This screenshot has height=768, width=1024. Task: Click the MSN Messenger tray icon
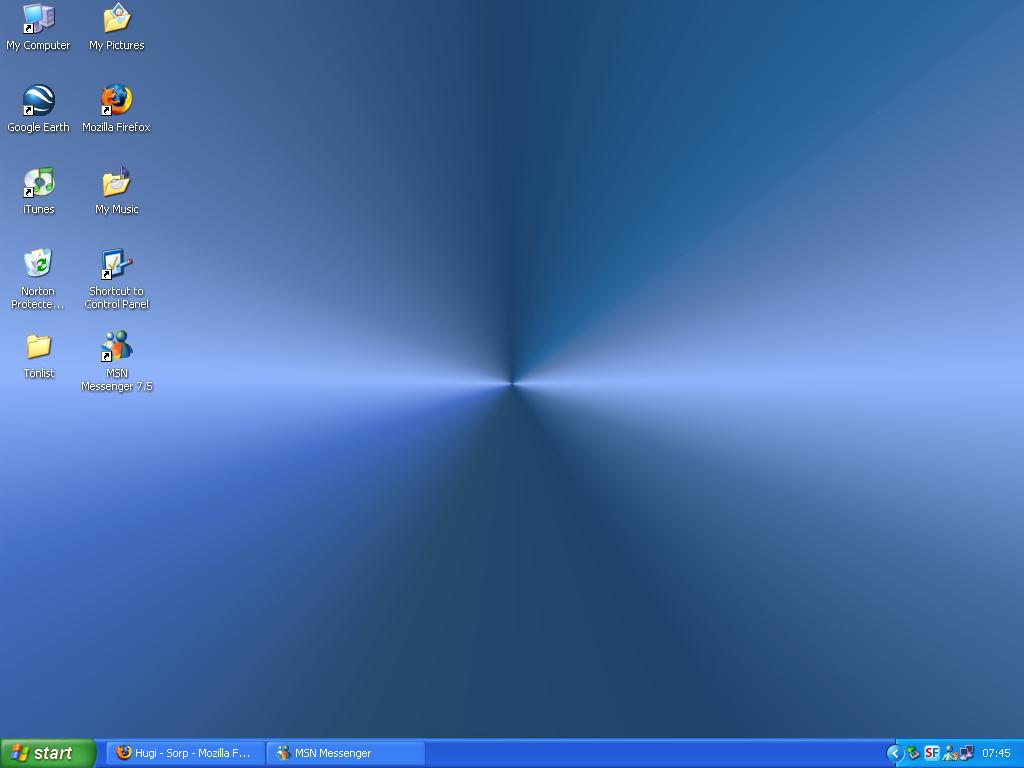[x=950, y=754]
